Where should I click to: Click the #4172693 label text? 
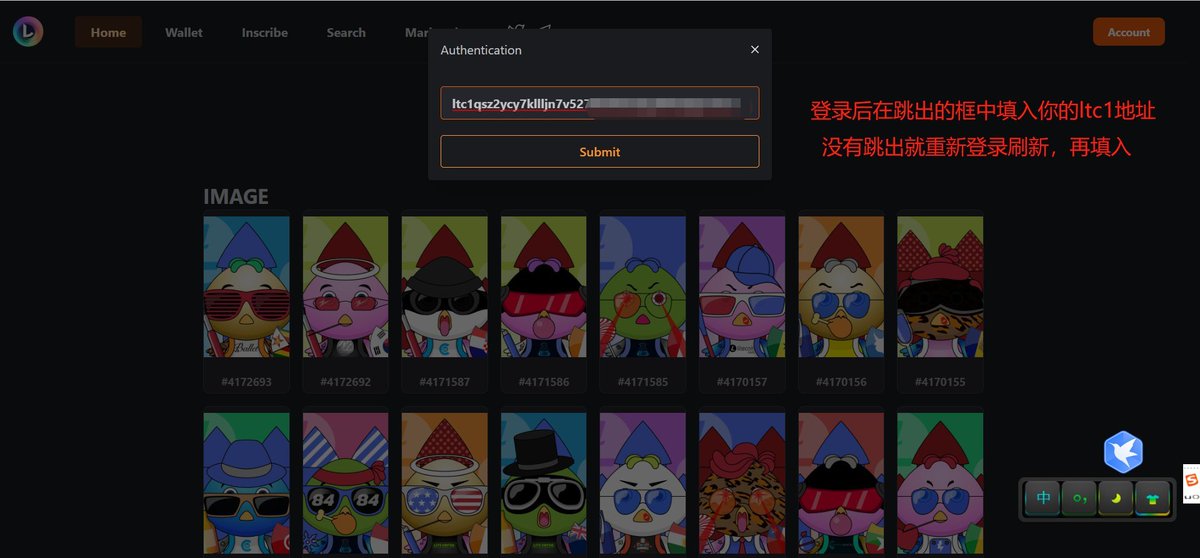246,381
